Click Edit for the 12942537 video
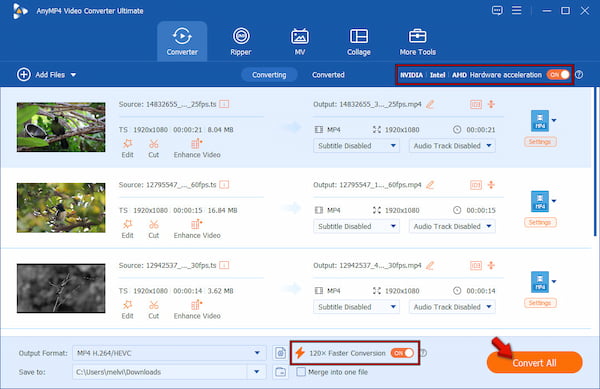The image size is (600, 389). click(127, 310)
